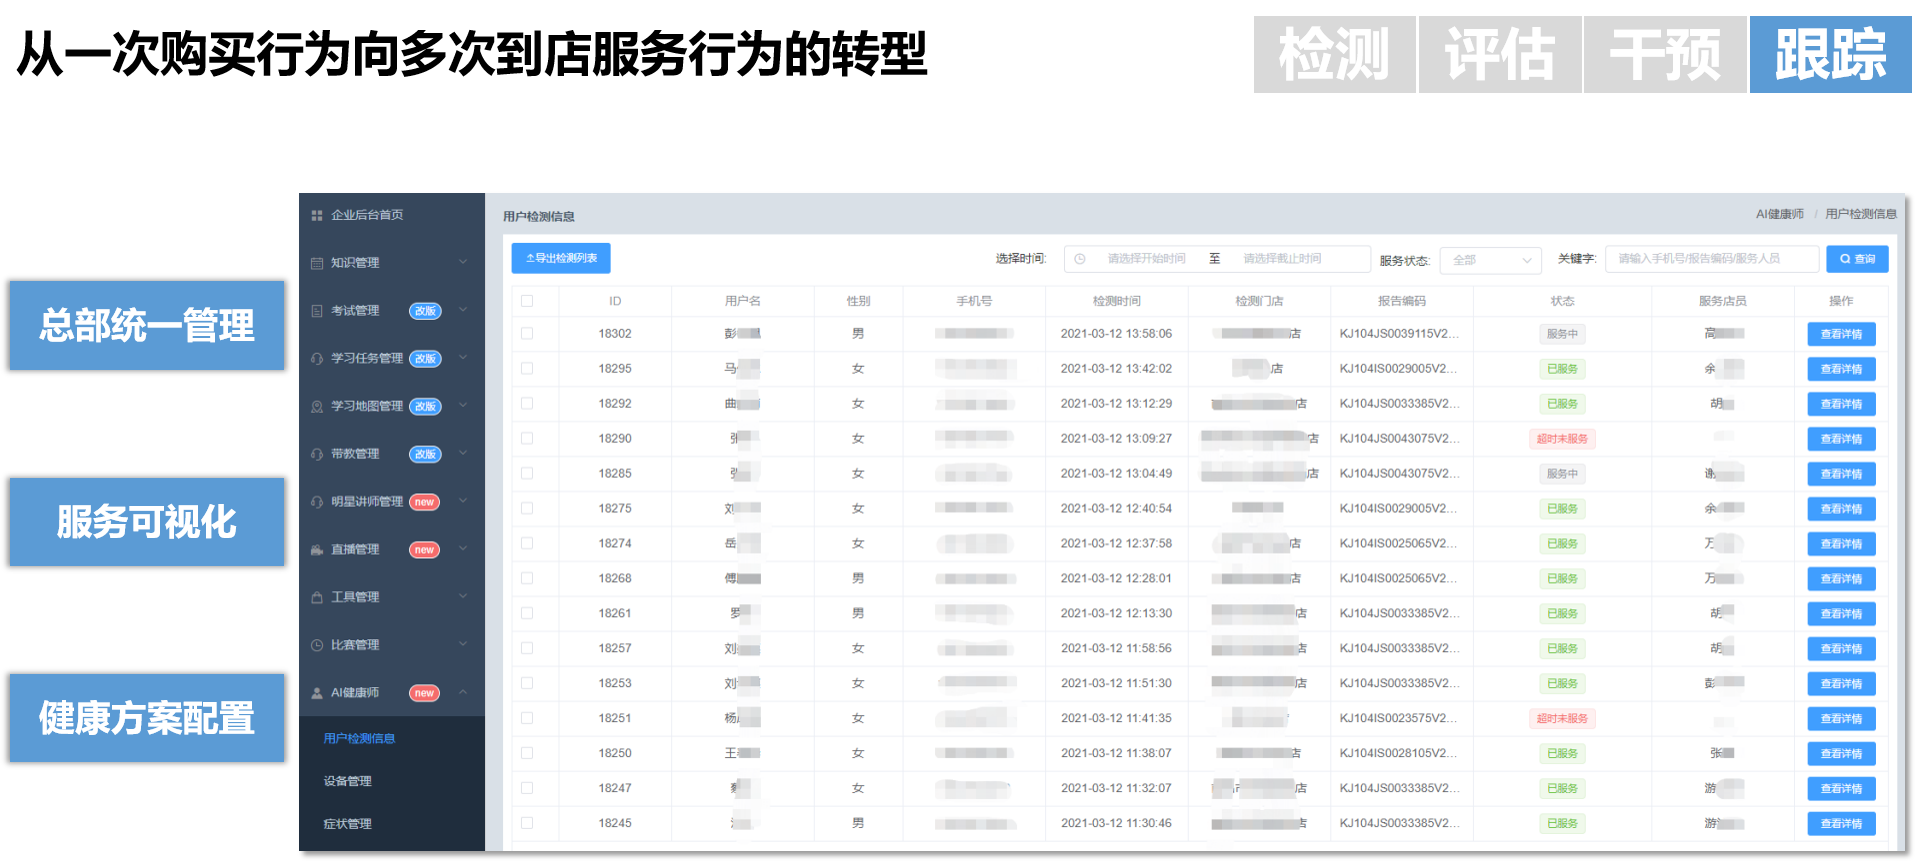Expand the 工具管理 menu chevron
The width and height of the screenshot is (1917, 861).
(x=463, y=597)
